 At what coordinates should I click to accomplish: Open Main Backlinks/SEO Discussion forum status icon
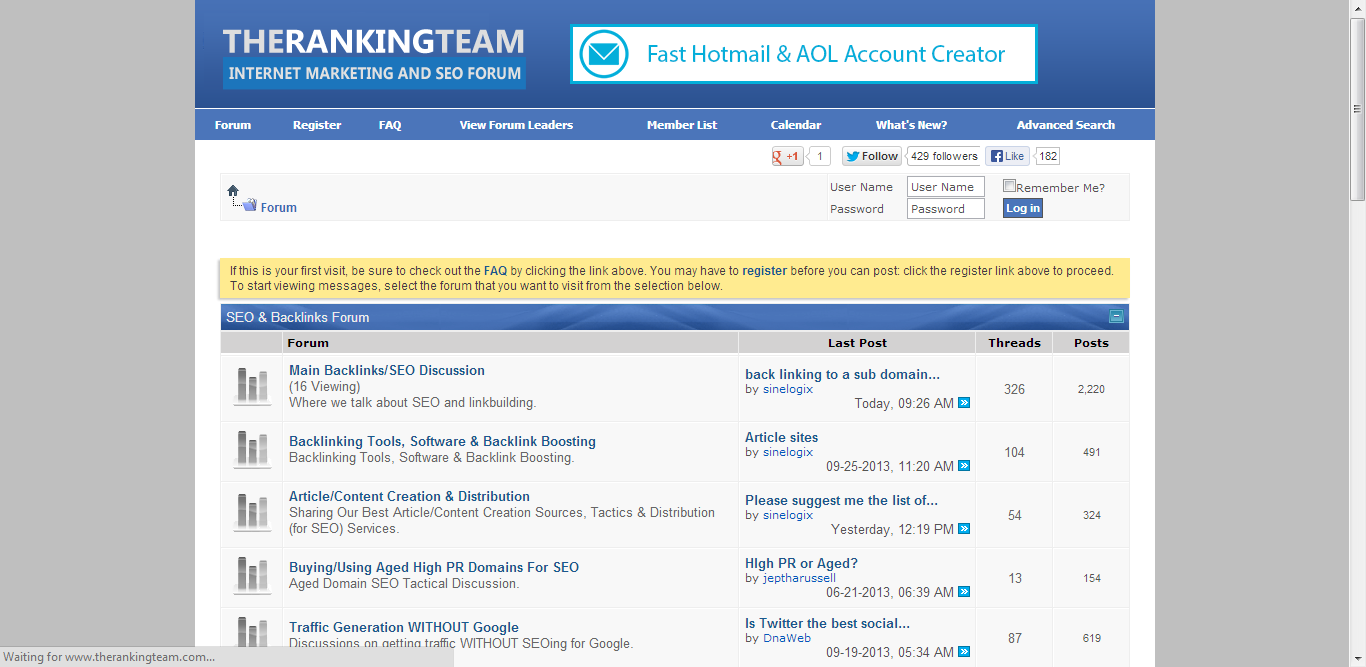pyautogui.click(x=252, y=386)
